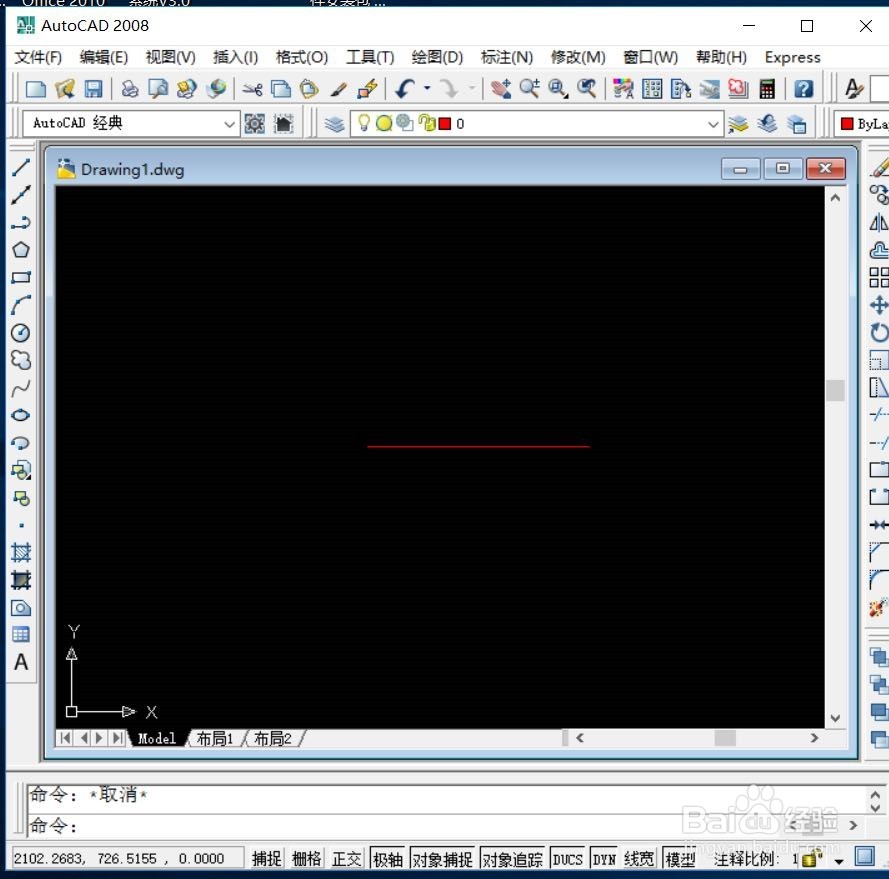Select the Polyline tool

coord(21,222)
